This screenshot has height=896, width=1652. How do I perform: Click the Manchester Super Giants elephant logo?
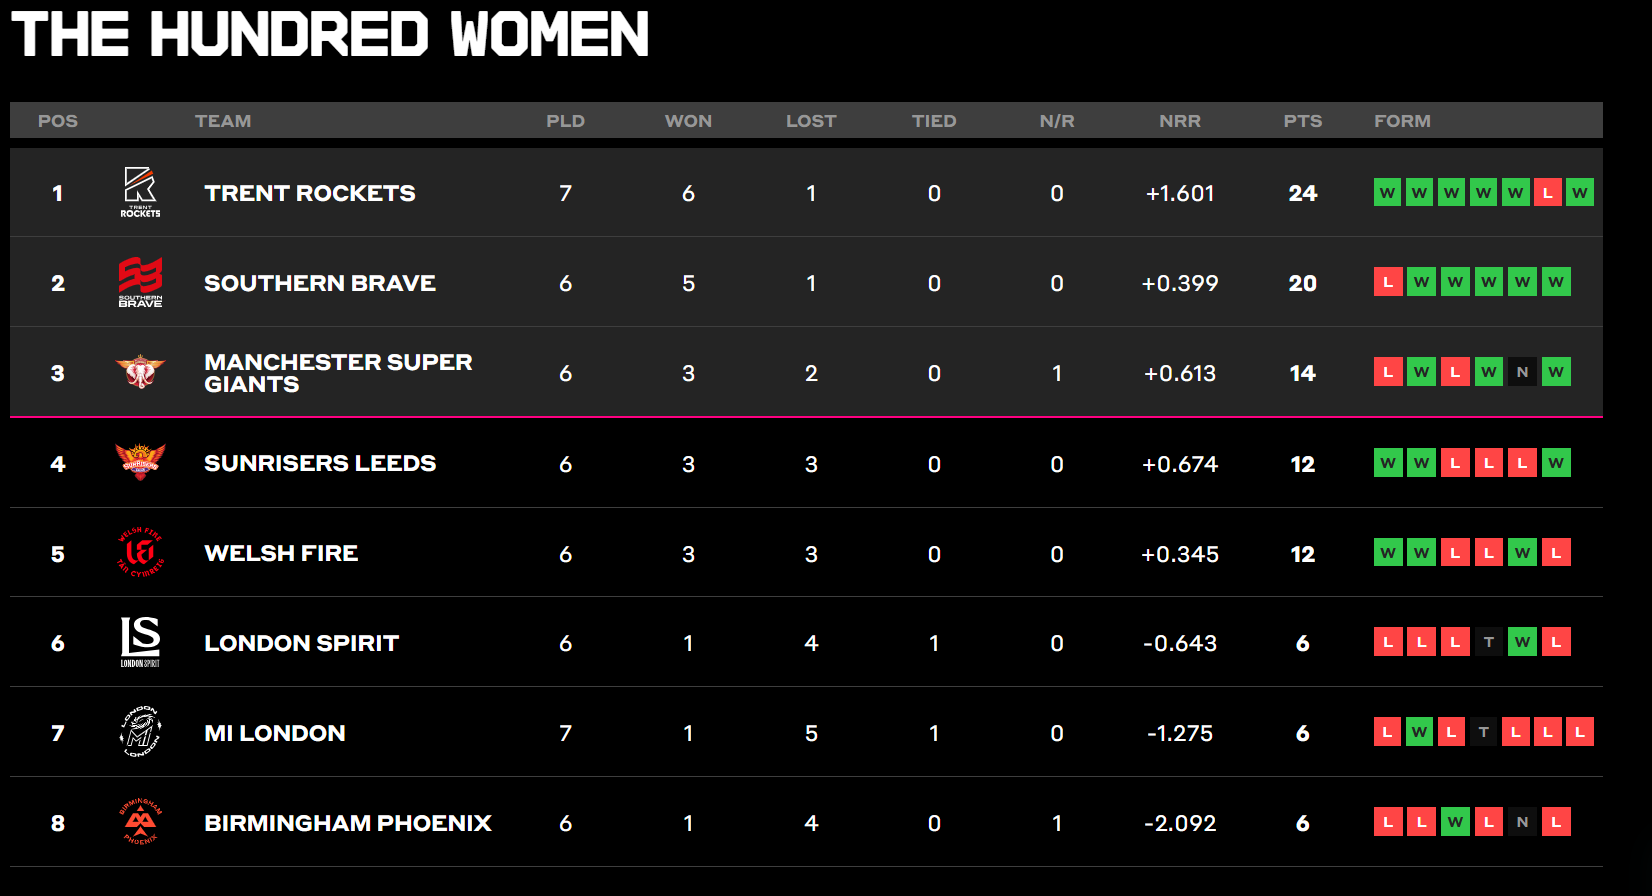pos(140,372)
